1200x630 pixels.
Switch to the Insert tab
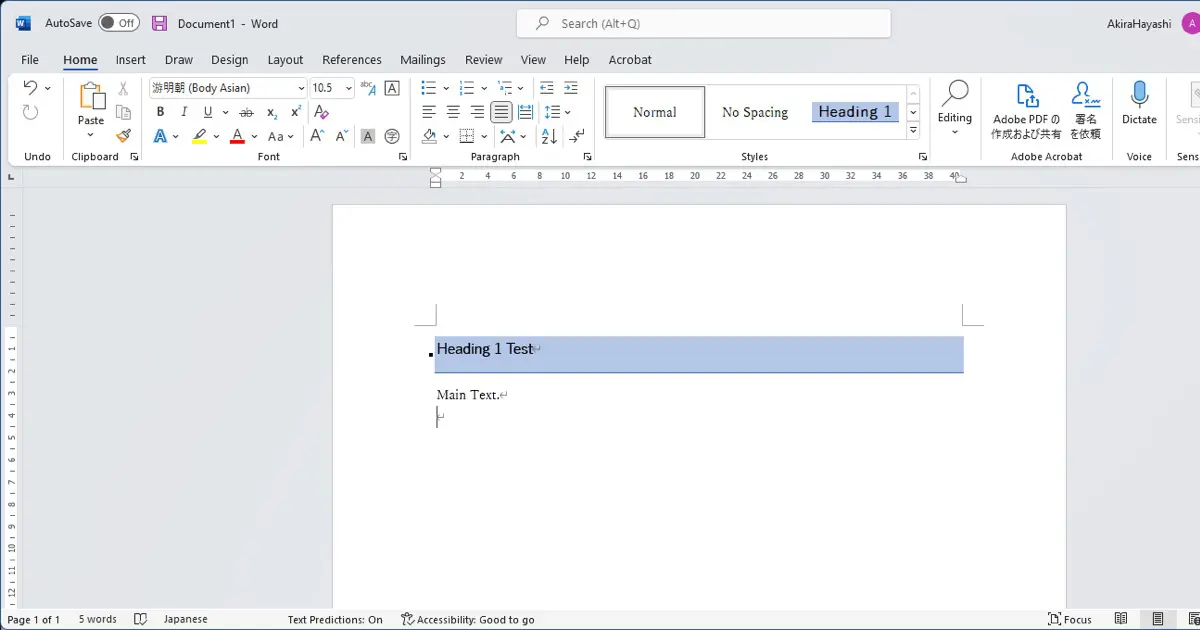[130, 60]
